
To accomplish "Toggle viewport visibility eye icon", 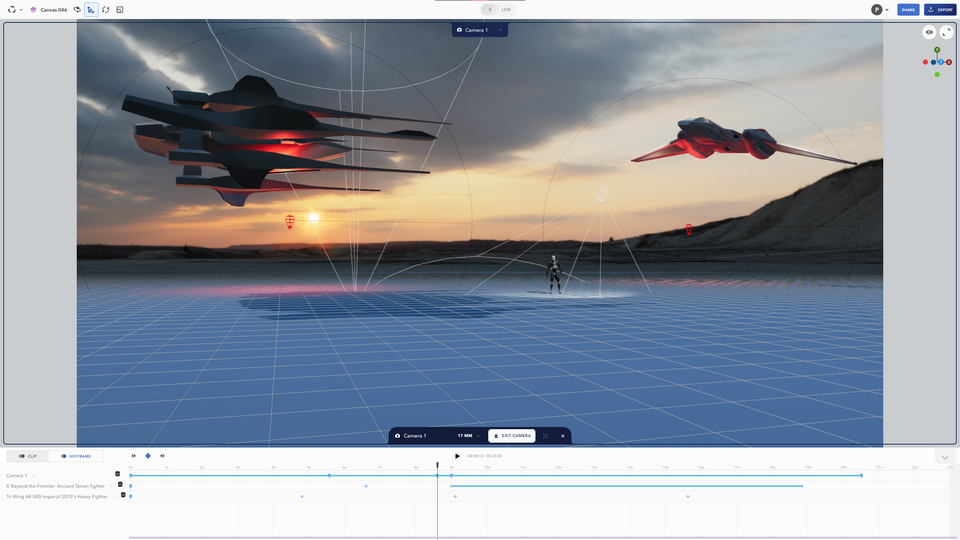I will [x=929, y=32].
